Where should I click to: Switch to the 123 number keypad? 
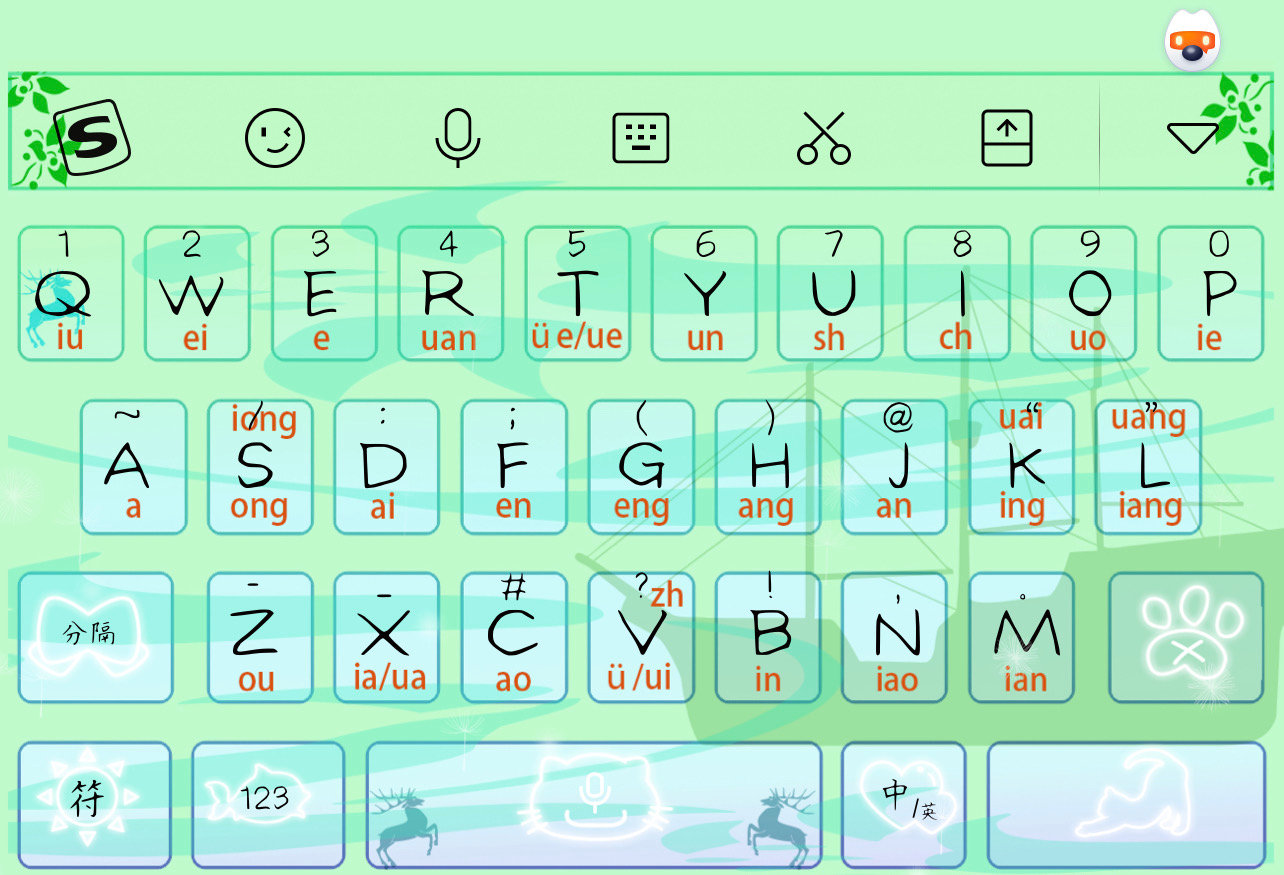coord(267,804)
